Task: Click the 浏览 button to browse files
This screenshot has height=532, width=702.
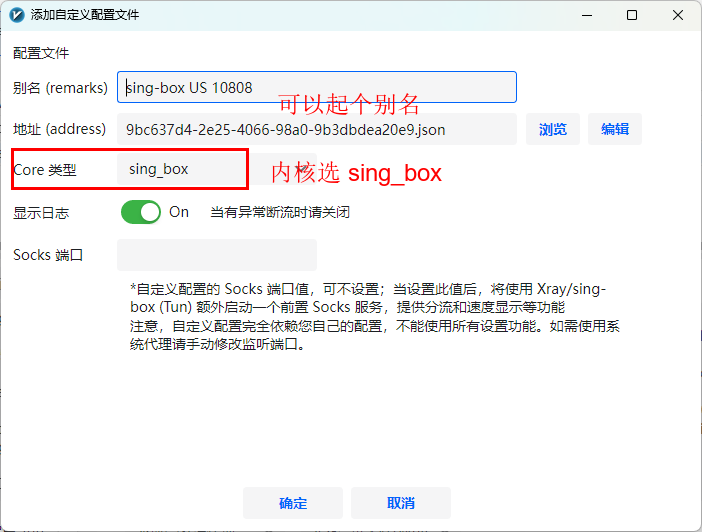Action: pyautogui.click(x=553, y=129)
